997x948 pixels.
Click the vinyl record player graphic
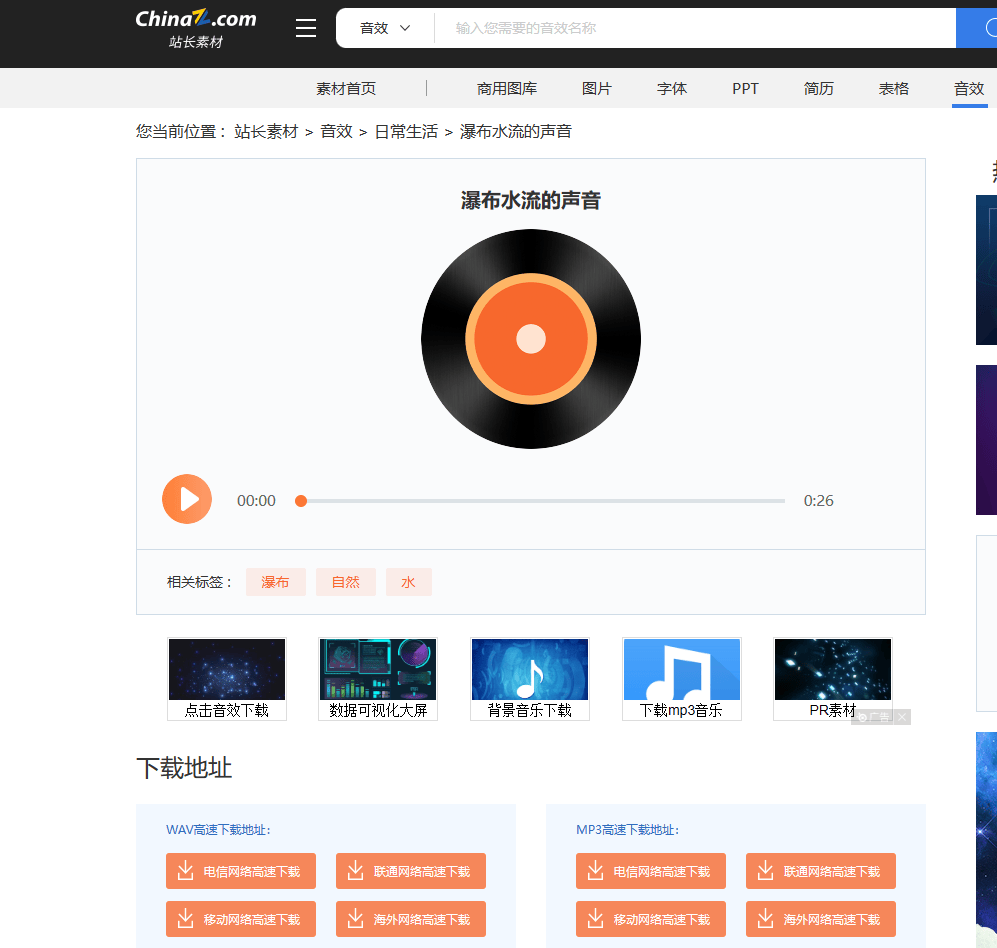530,339
